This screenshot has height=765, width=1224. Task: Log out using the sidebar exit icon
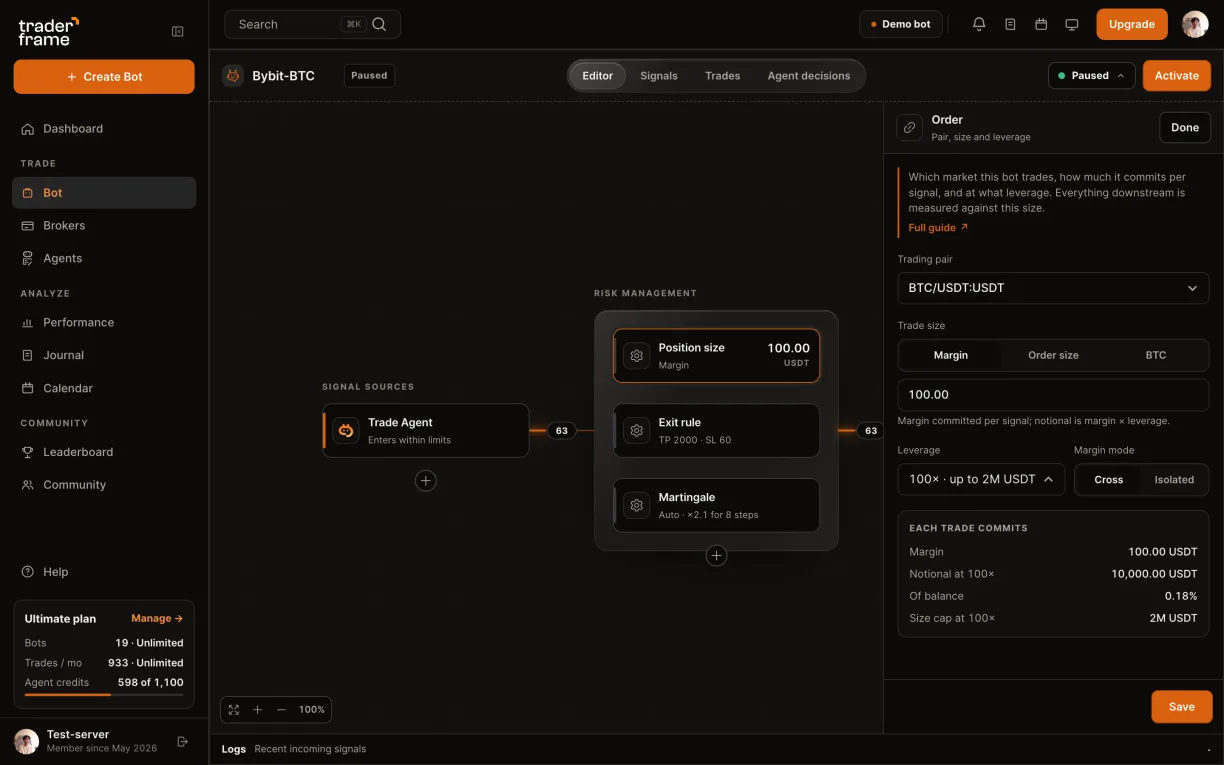pos(182,741)
